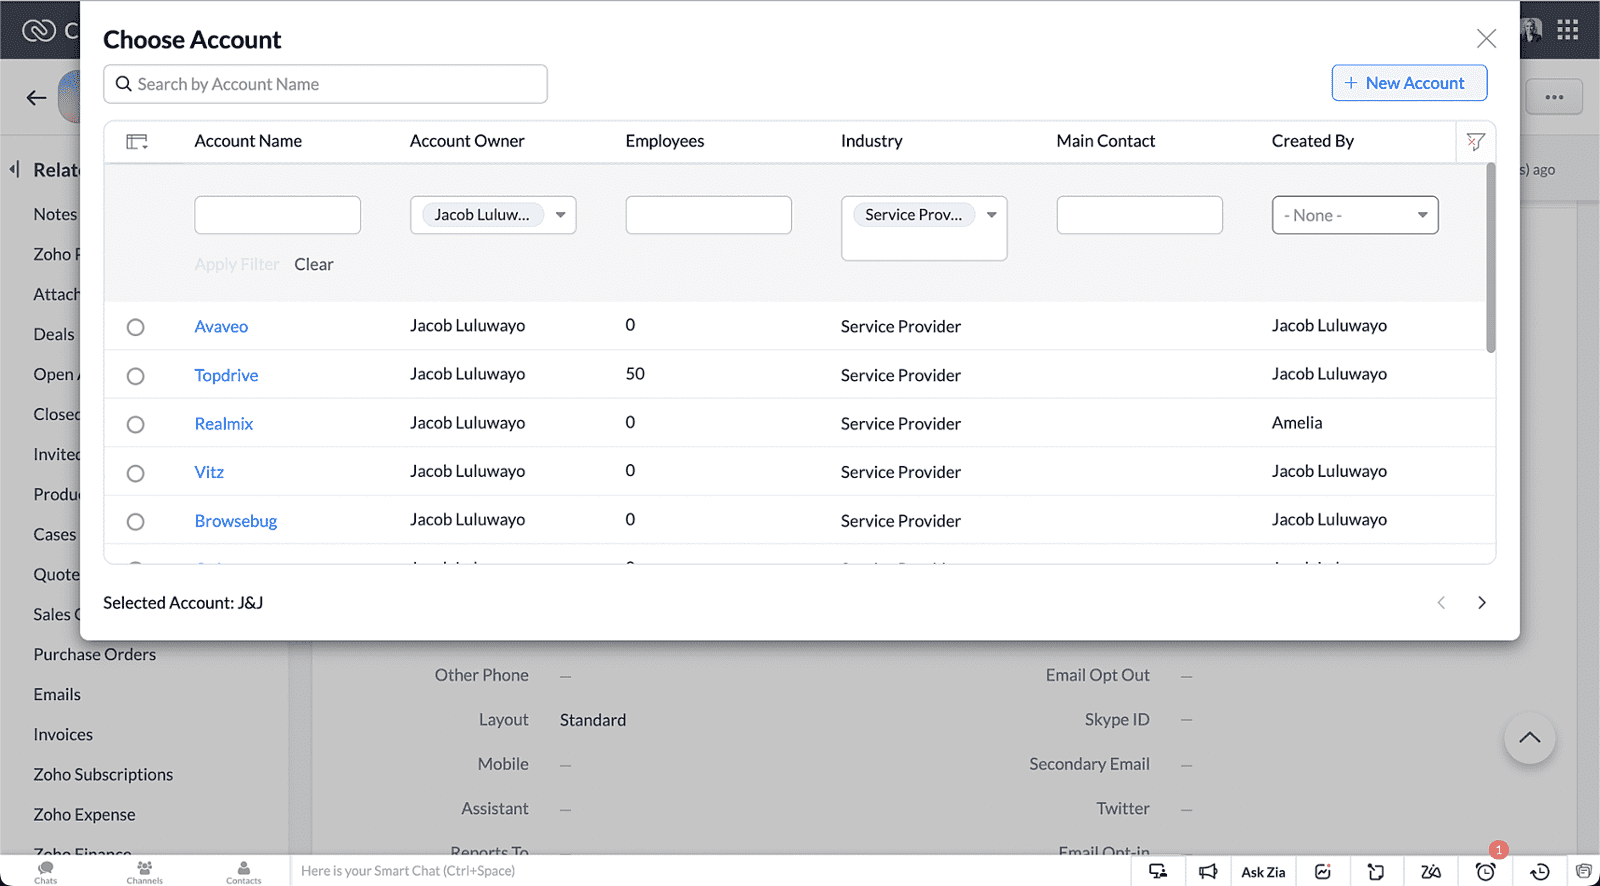Focus the Search by Account Name field

pos(325,84)
